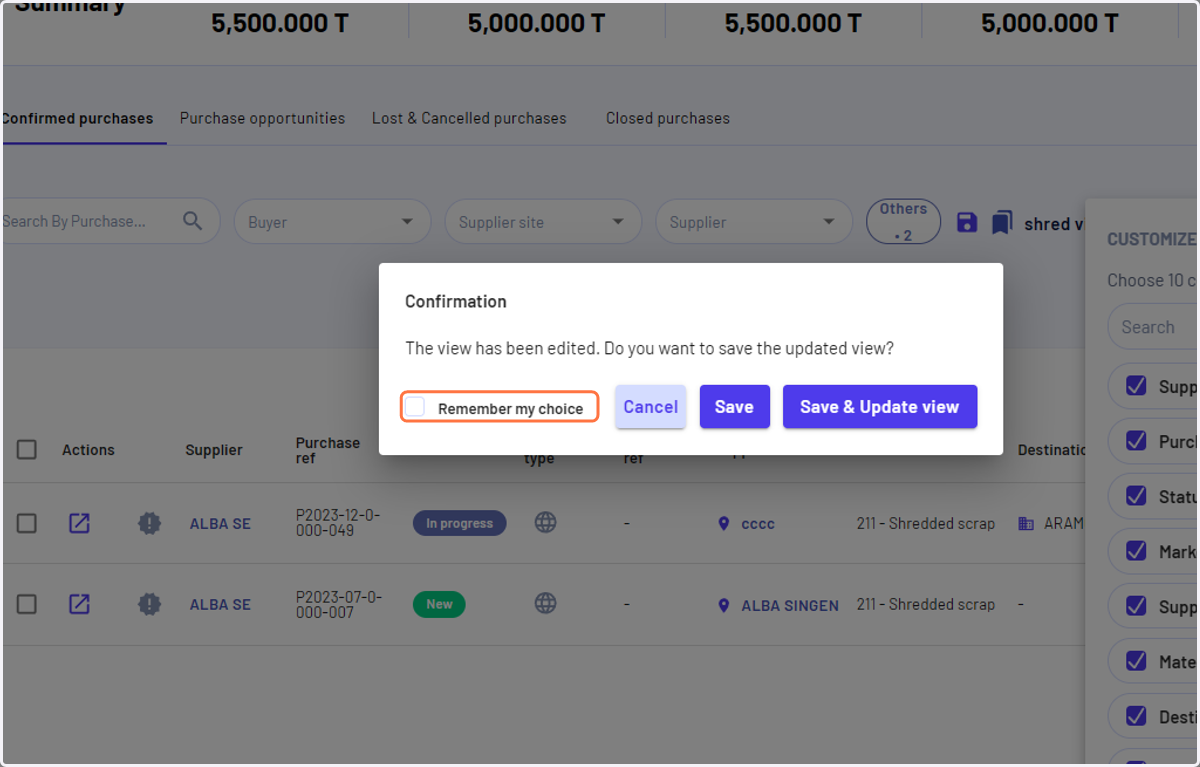Choose Save & Update view
Screen dimensions: 1200x767
pyautogui.click(x=879, y=407)
